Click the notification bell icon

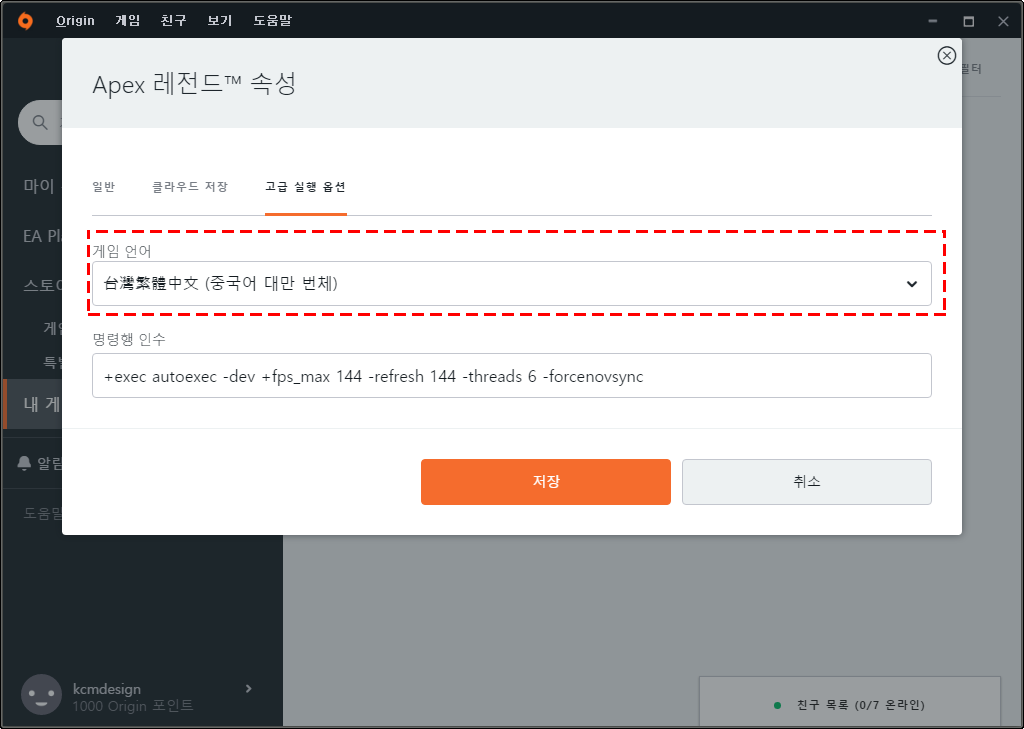(x=24, y=463)
